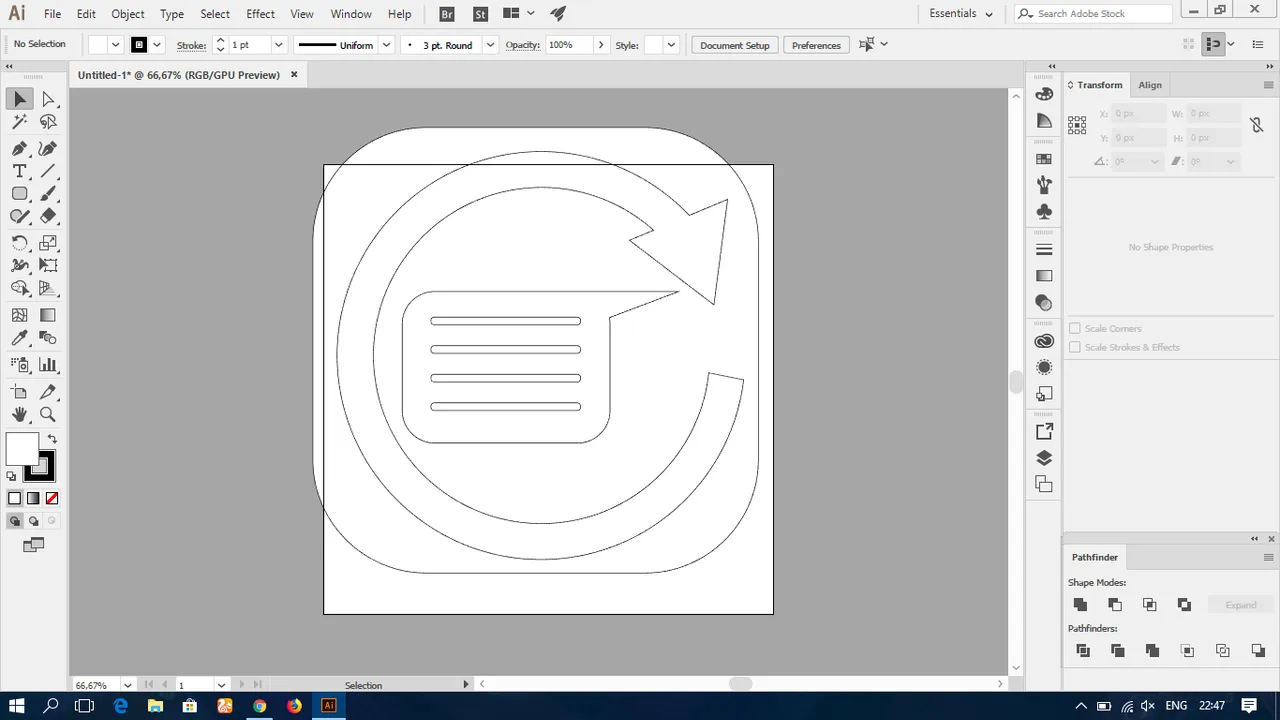This screenshot has width=1280, height=720.
Task: Choose the Scale tool
Action: pyautogui.click(x=48, y=243)
